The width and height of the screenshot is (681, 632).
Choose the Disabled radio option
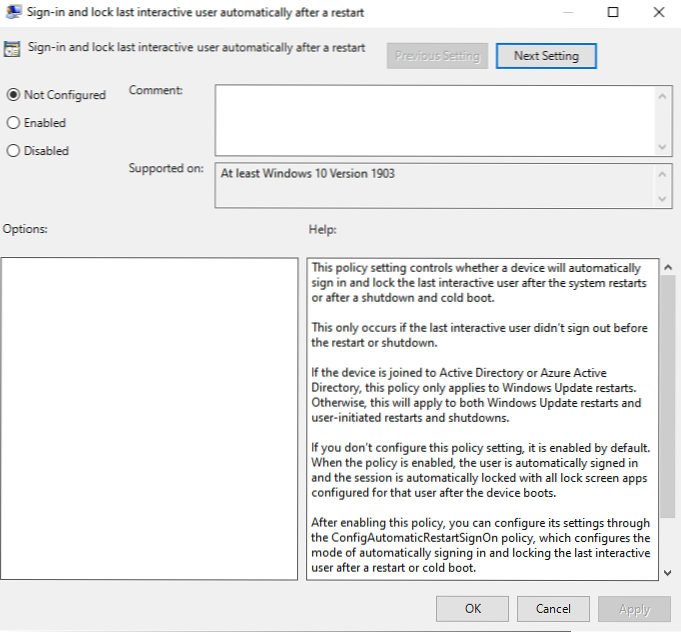pyautogui.click(x=13, y=151)
